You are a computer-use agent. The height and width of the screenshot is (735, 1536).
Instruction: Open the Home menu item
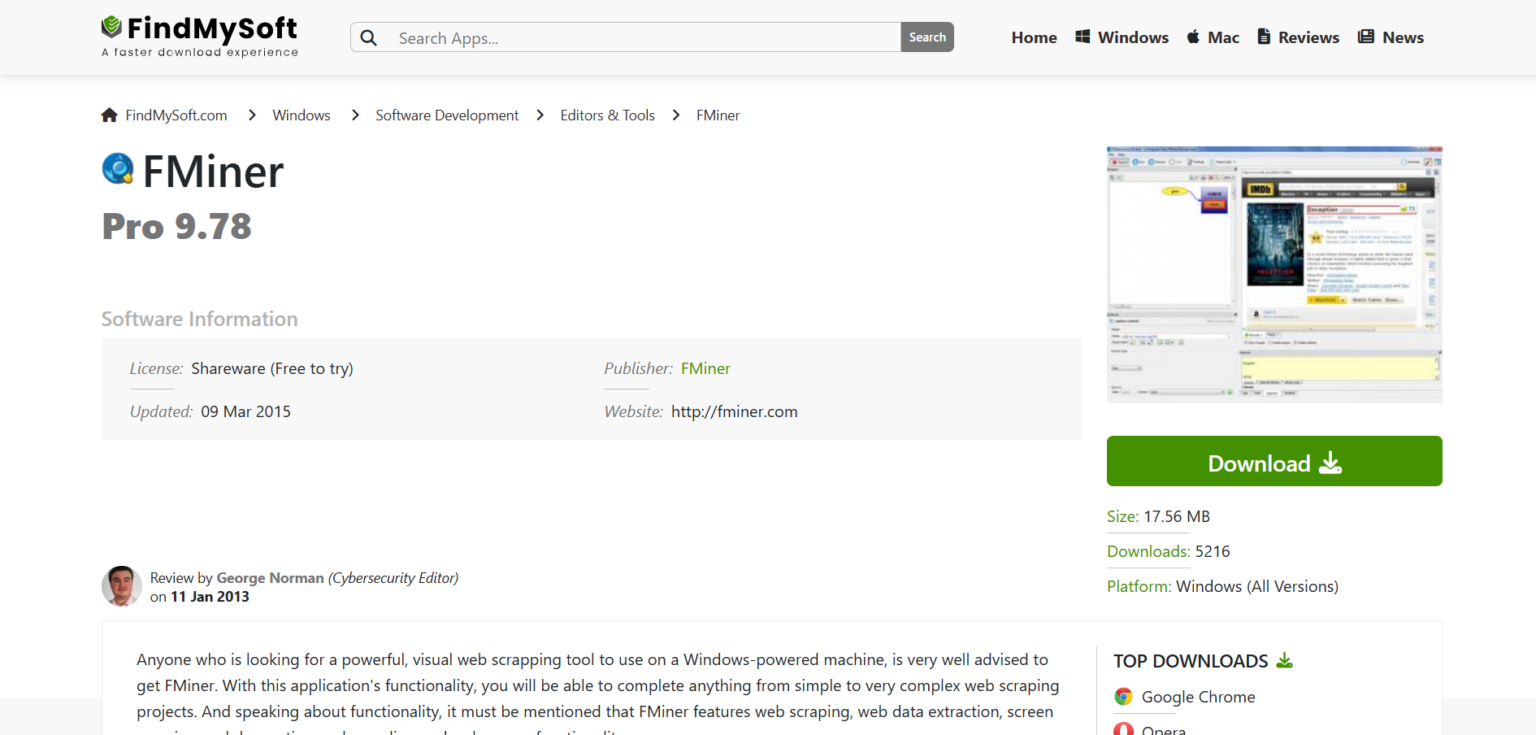[1034, 37]
